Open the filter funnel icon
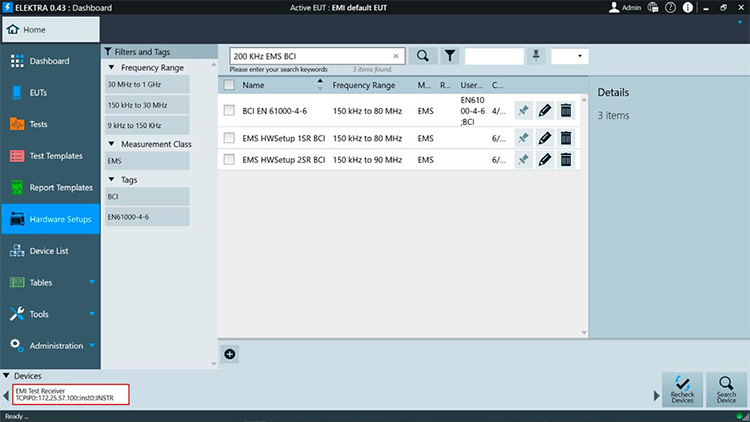 pyautogui.click(x=450, y=57)
